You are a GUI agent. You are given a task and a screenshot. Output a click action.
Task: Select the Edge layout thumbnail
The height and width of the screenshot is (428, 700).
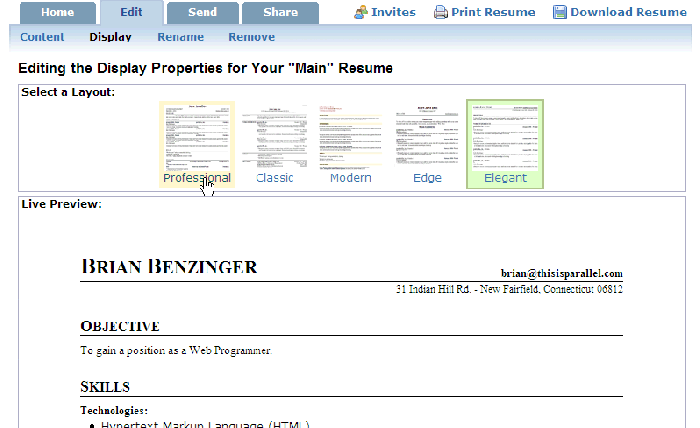427,137
